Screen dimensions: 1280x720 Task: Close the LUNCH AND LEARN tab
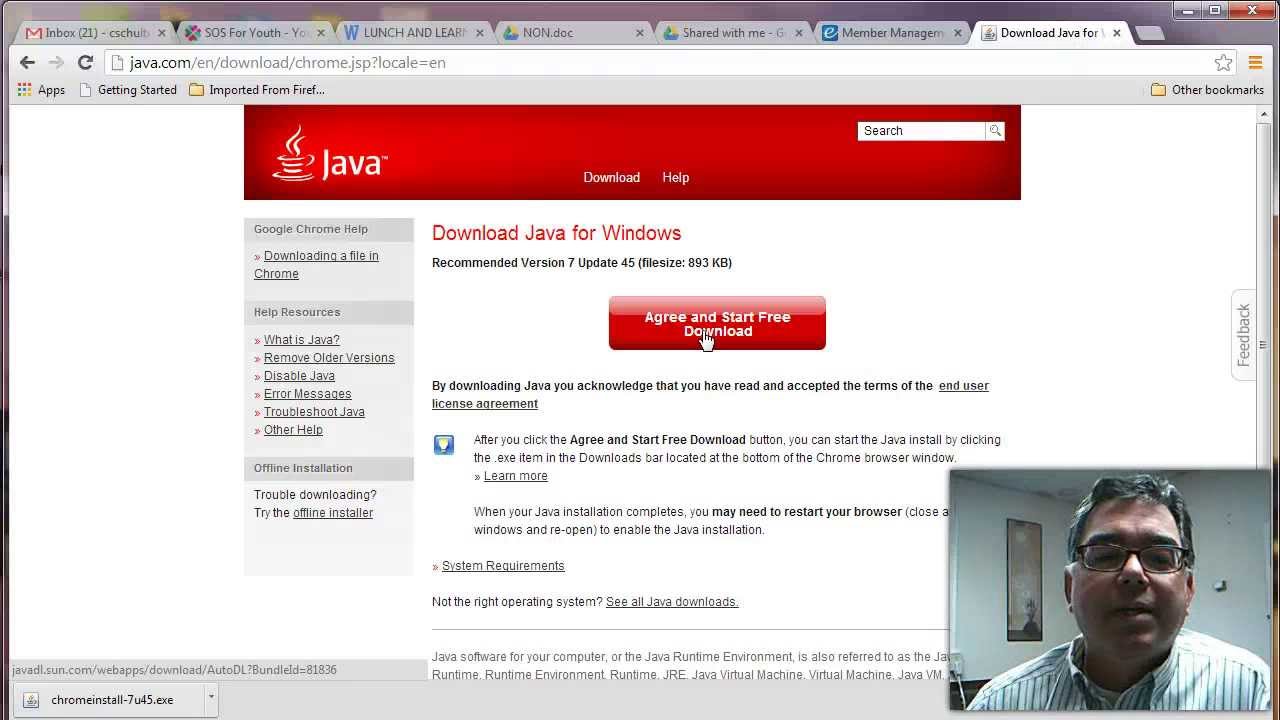[480, 33]
